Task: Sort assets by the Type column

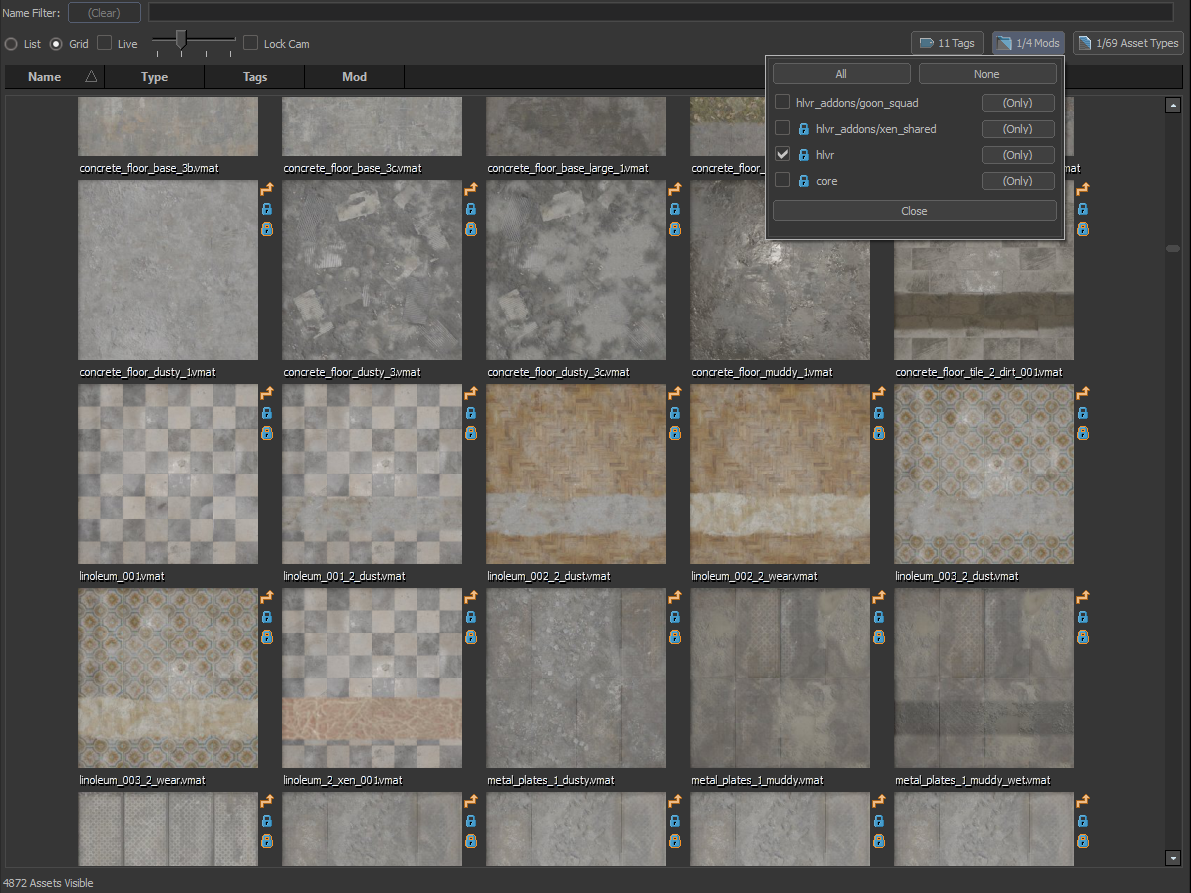Action: click(x=154, y=77)
